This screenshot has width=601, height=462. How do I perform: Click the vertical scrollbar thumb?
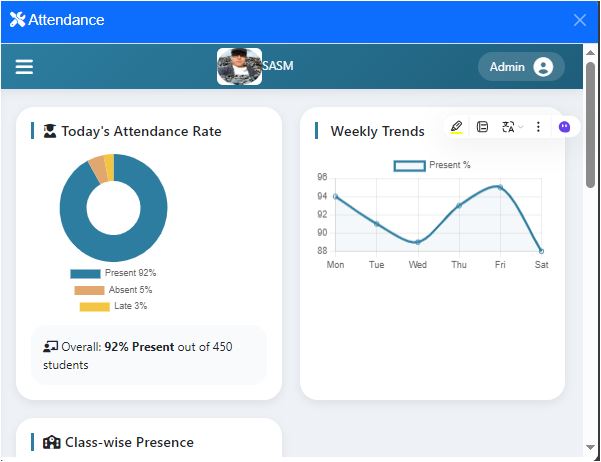pyautogui.click(x=590, y=125)
